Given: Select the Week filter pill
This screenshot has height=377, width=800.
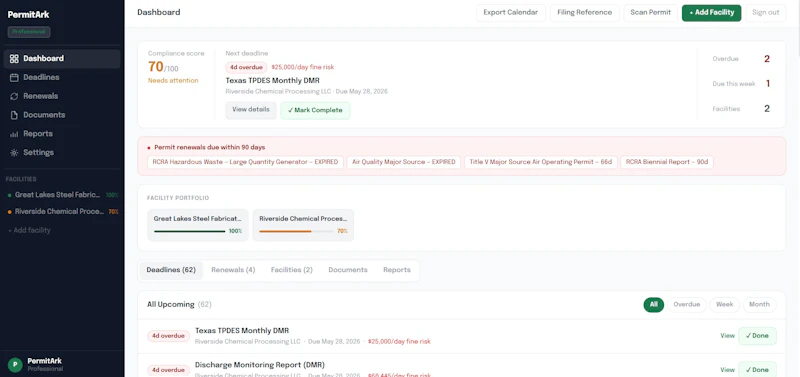Looking at the screenshot, I should coord(724,305).
